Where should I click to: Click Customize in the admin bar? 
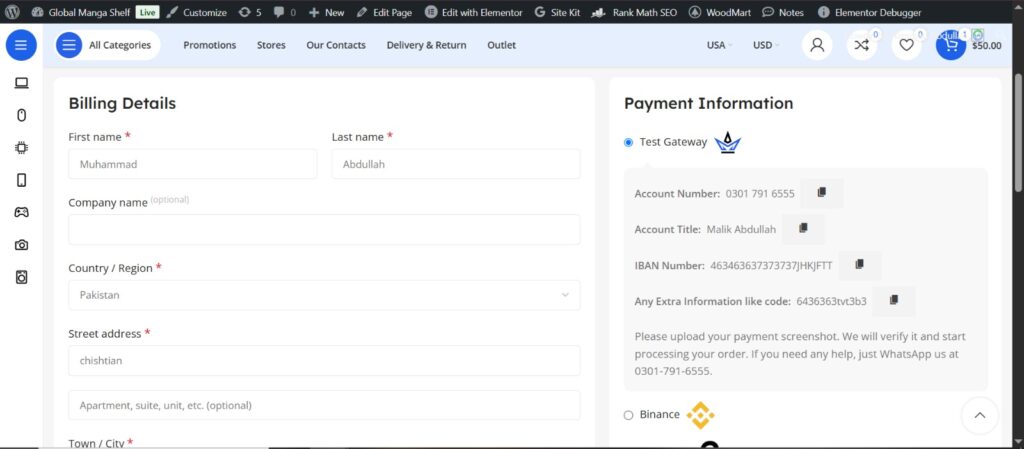pos(197,12)
